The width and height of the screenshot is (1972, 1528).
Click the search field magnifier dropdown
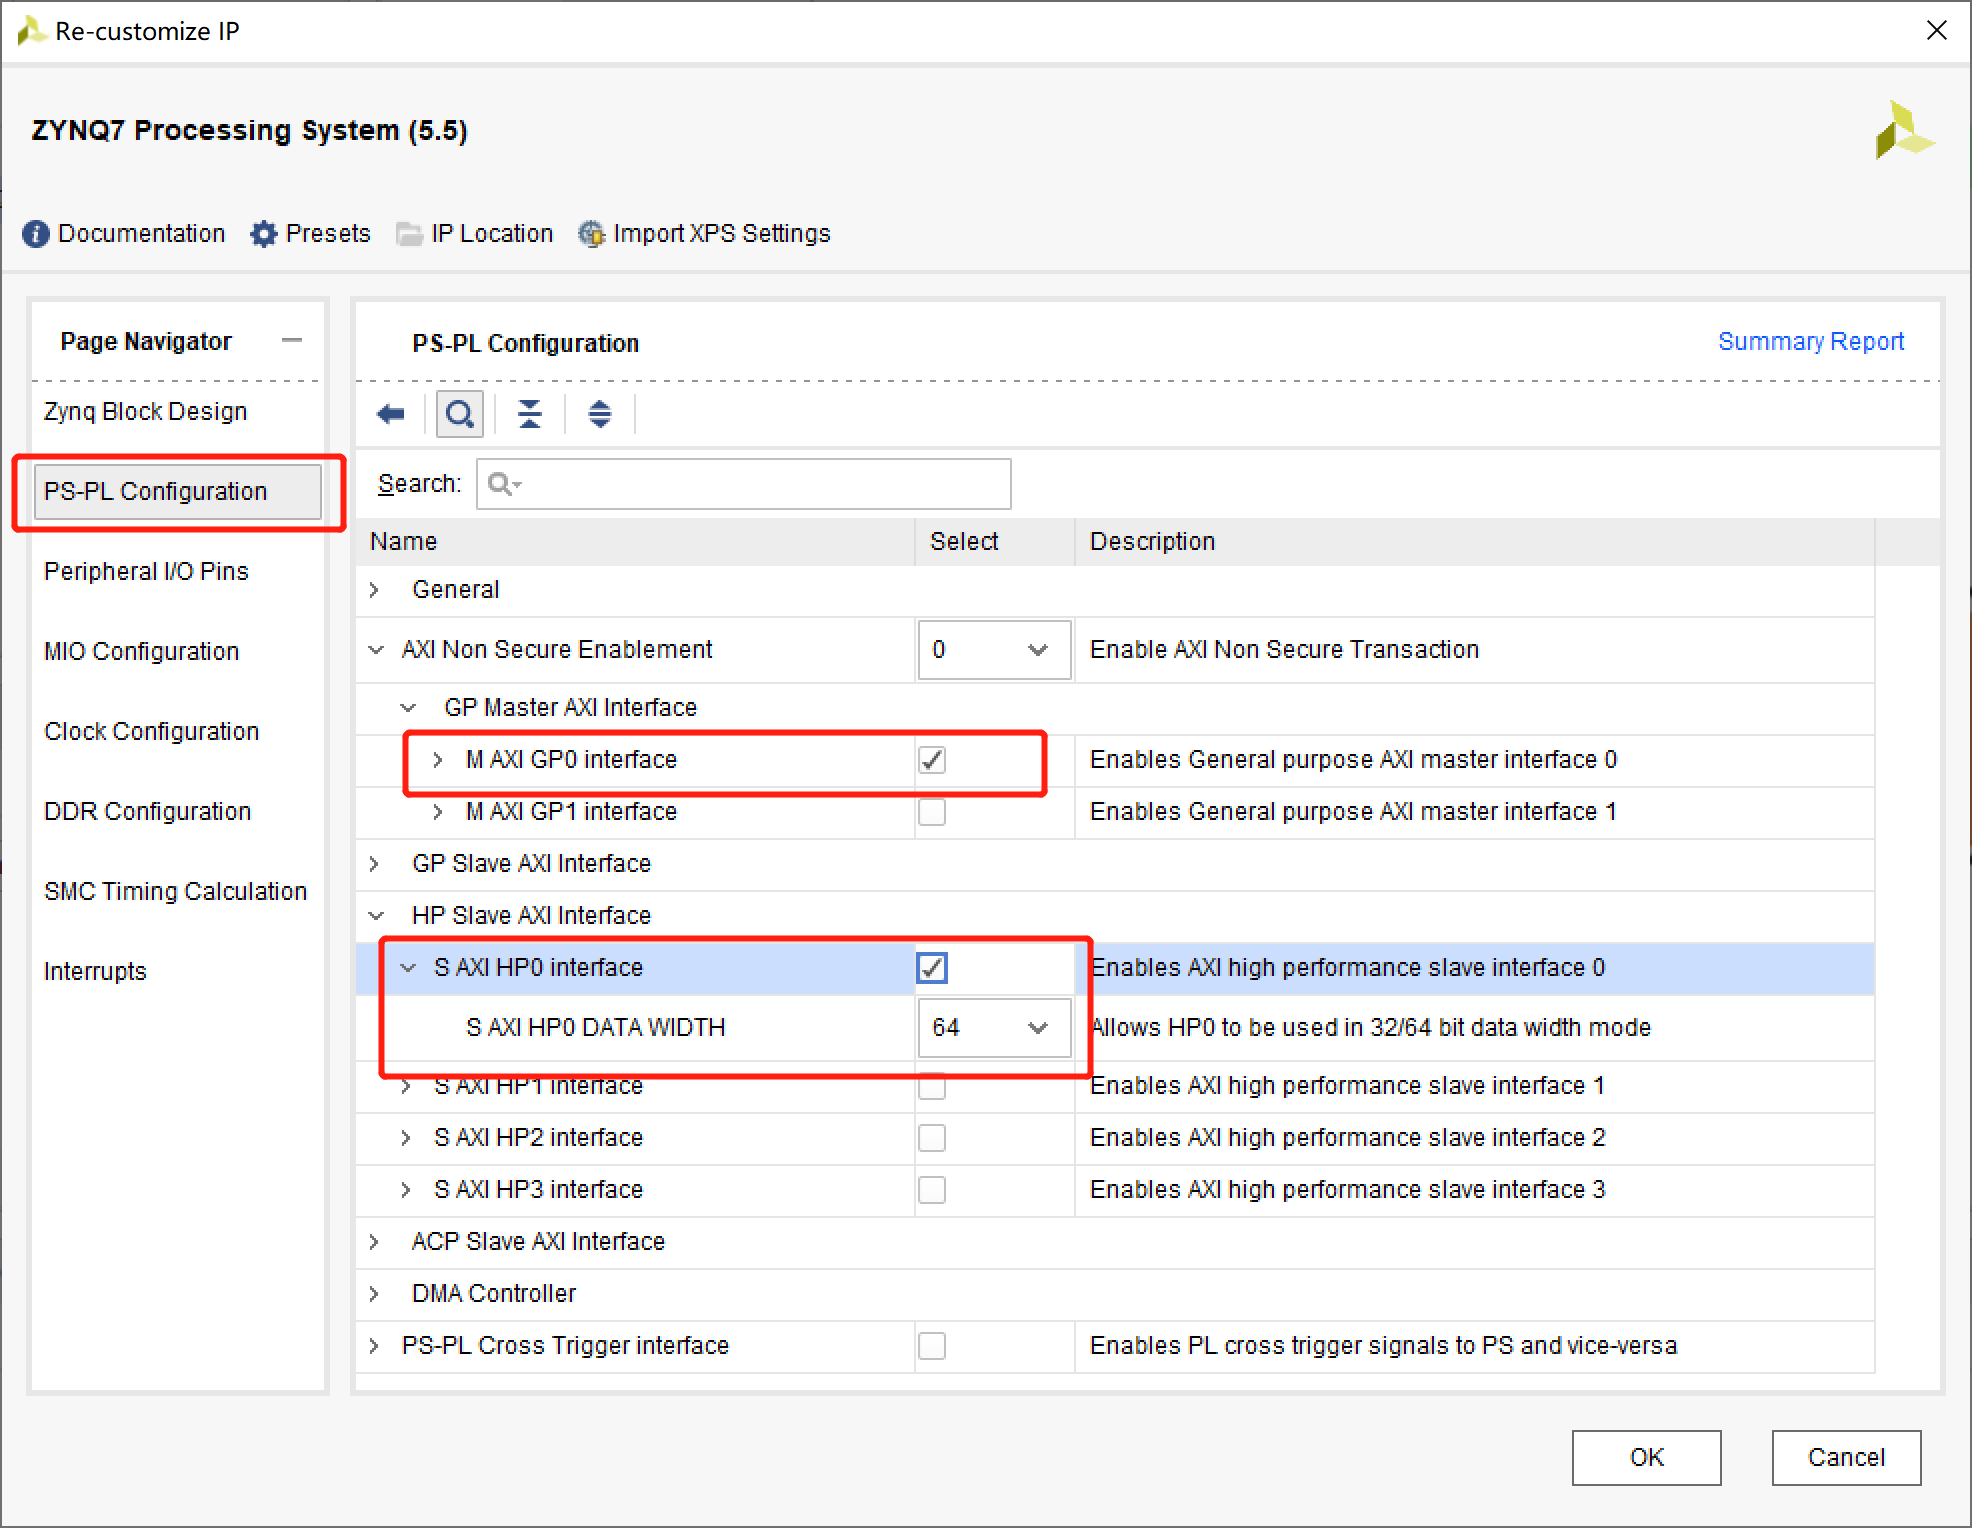[x=504, y=484]
